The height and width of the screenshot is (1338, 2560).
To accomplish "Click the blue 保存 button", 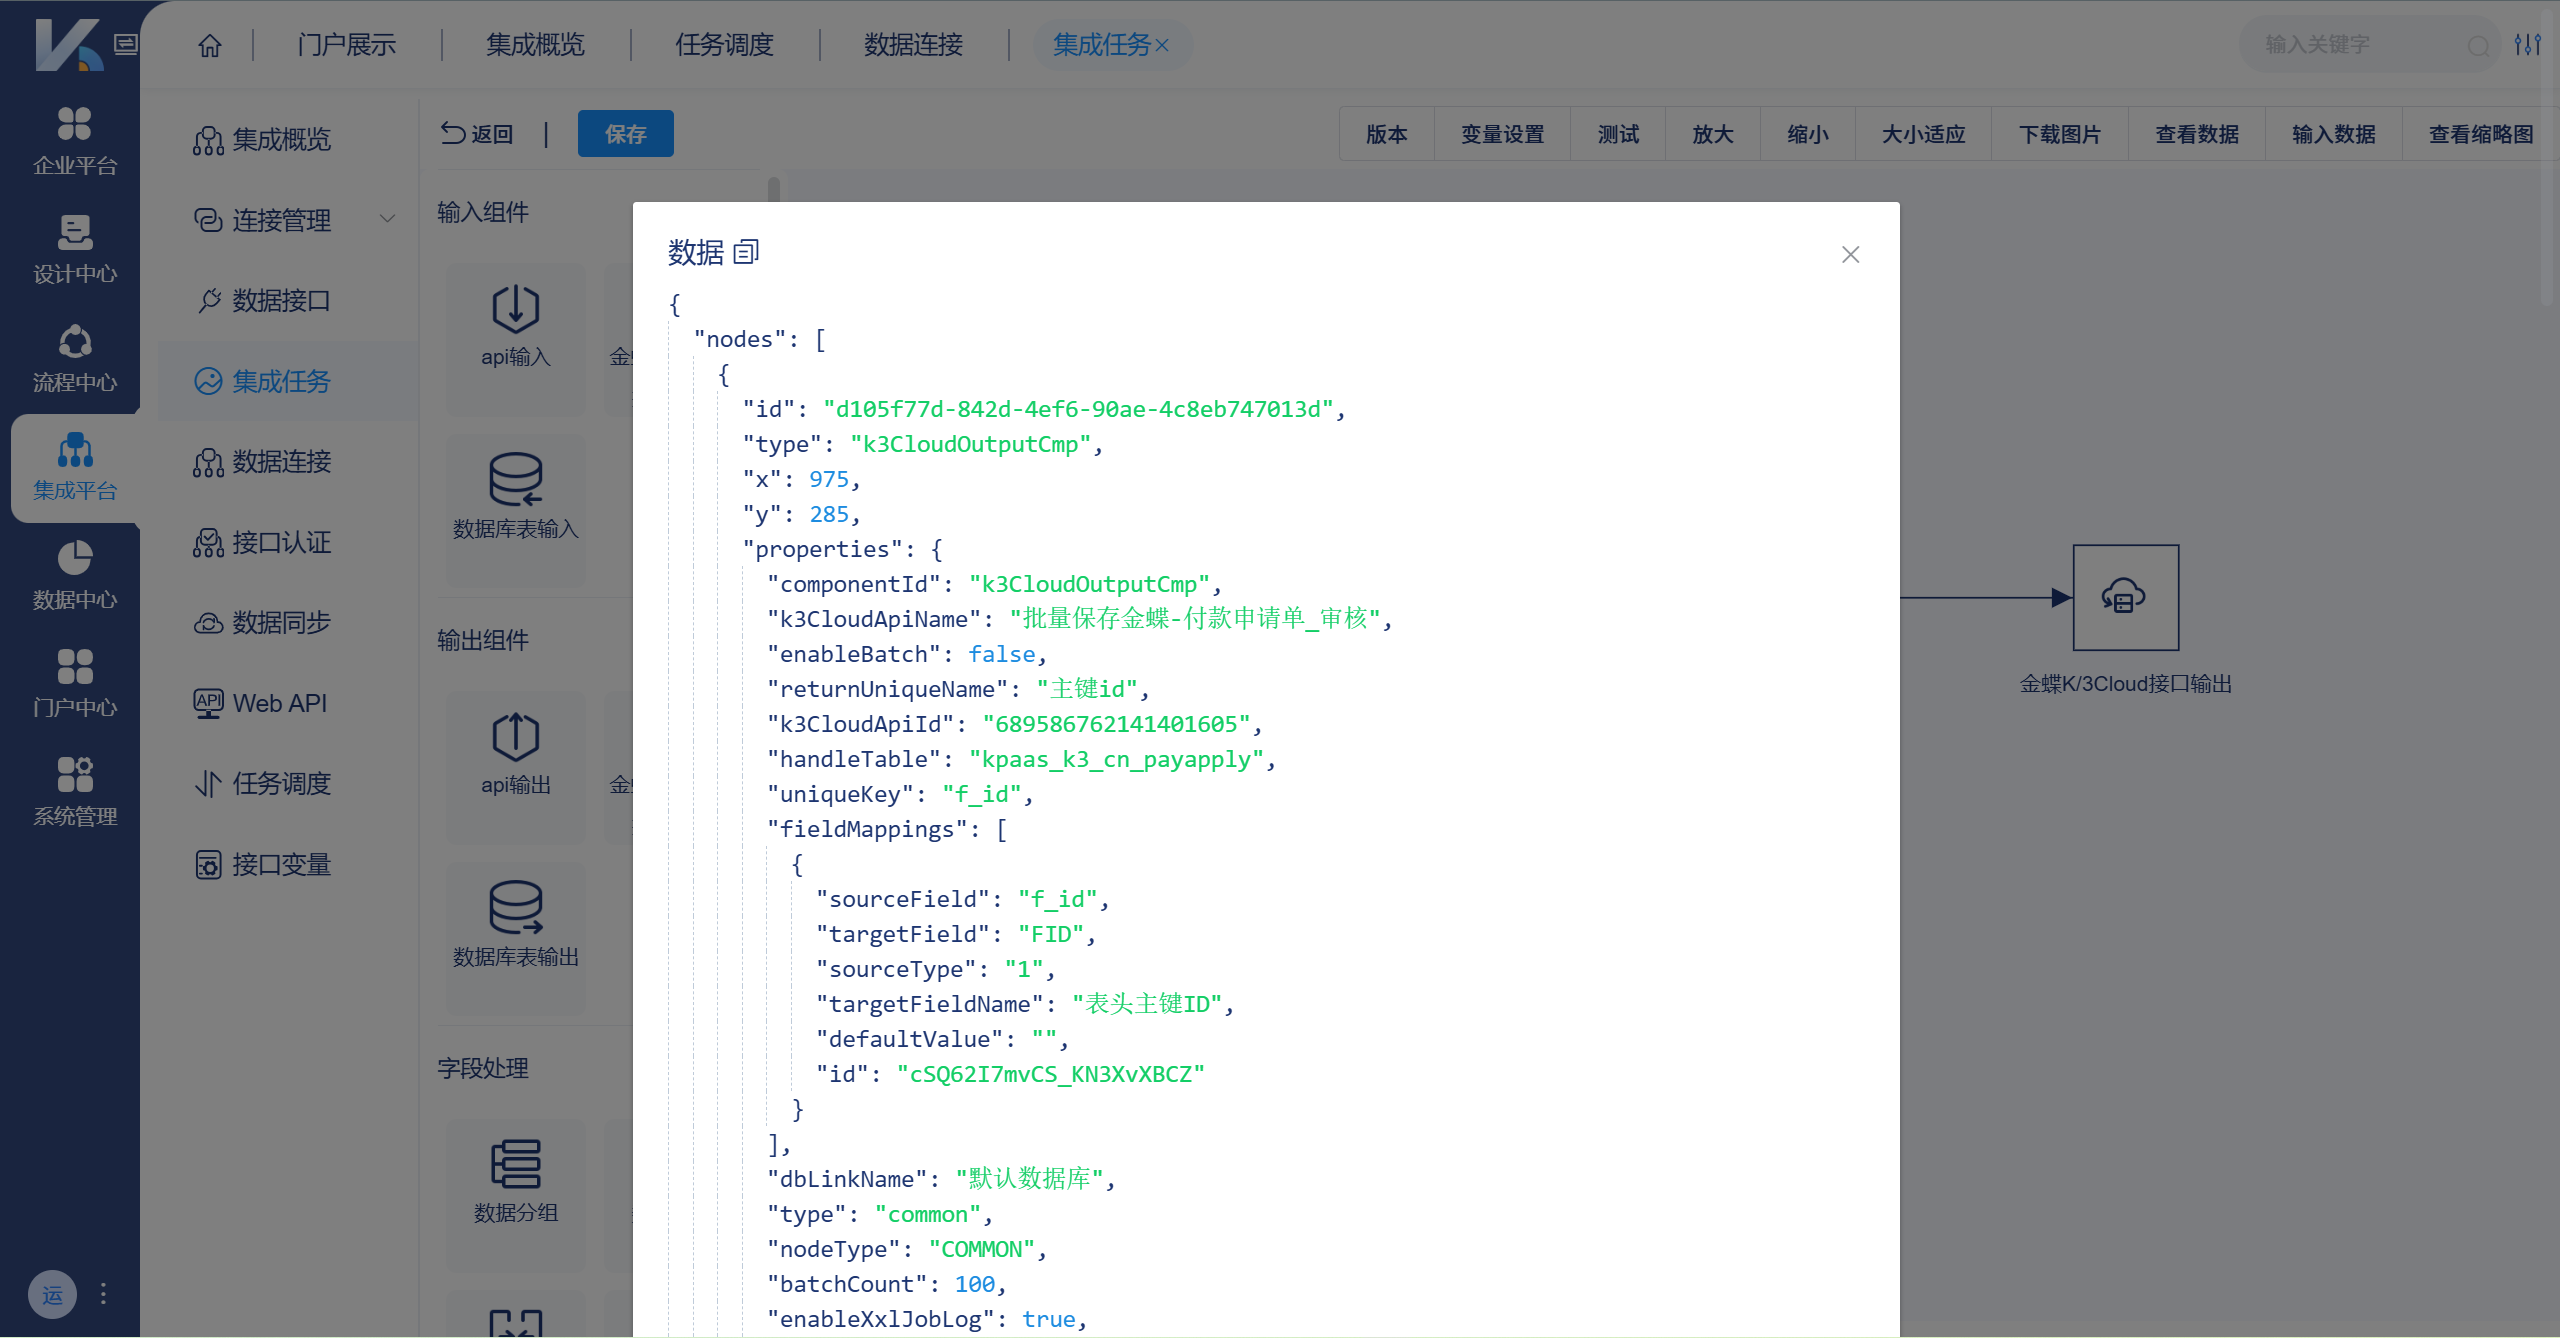I will 625,134.
